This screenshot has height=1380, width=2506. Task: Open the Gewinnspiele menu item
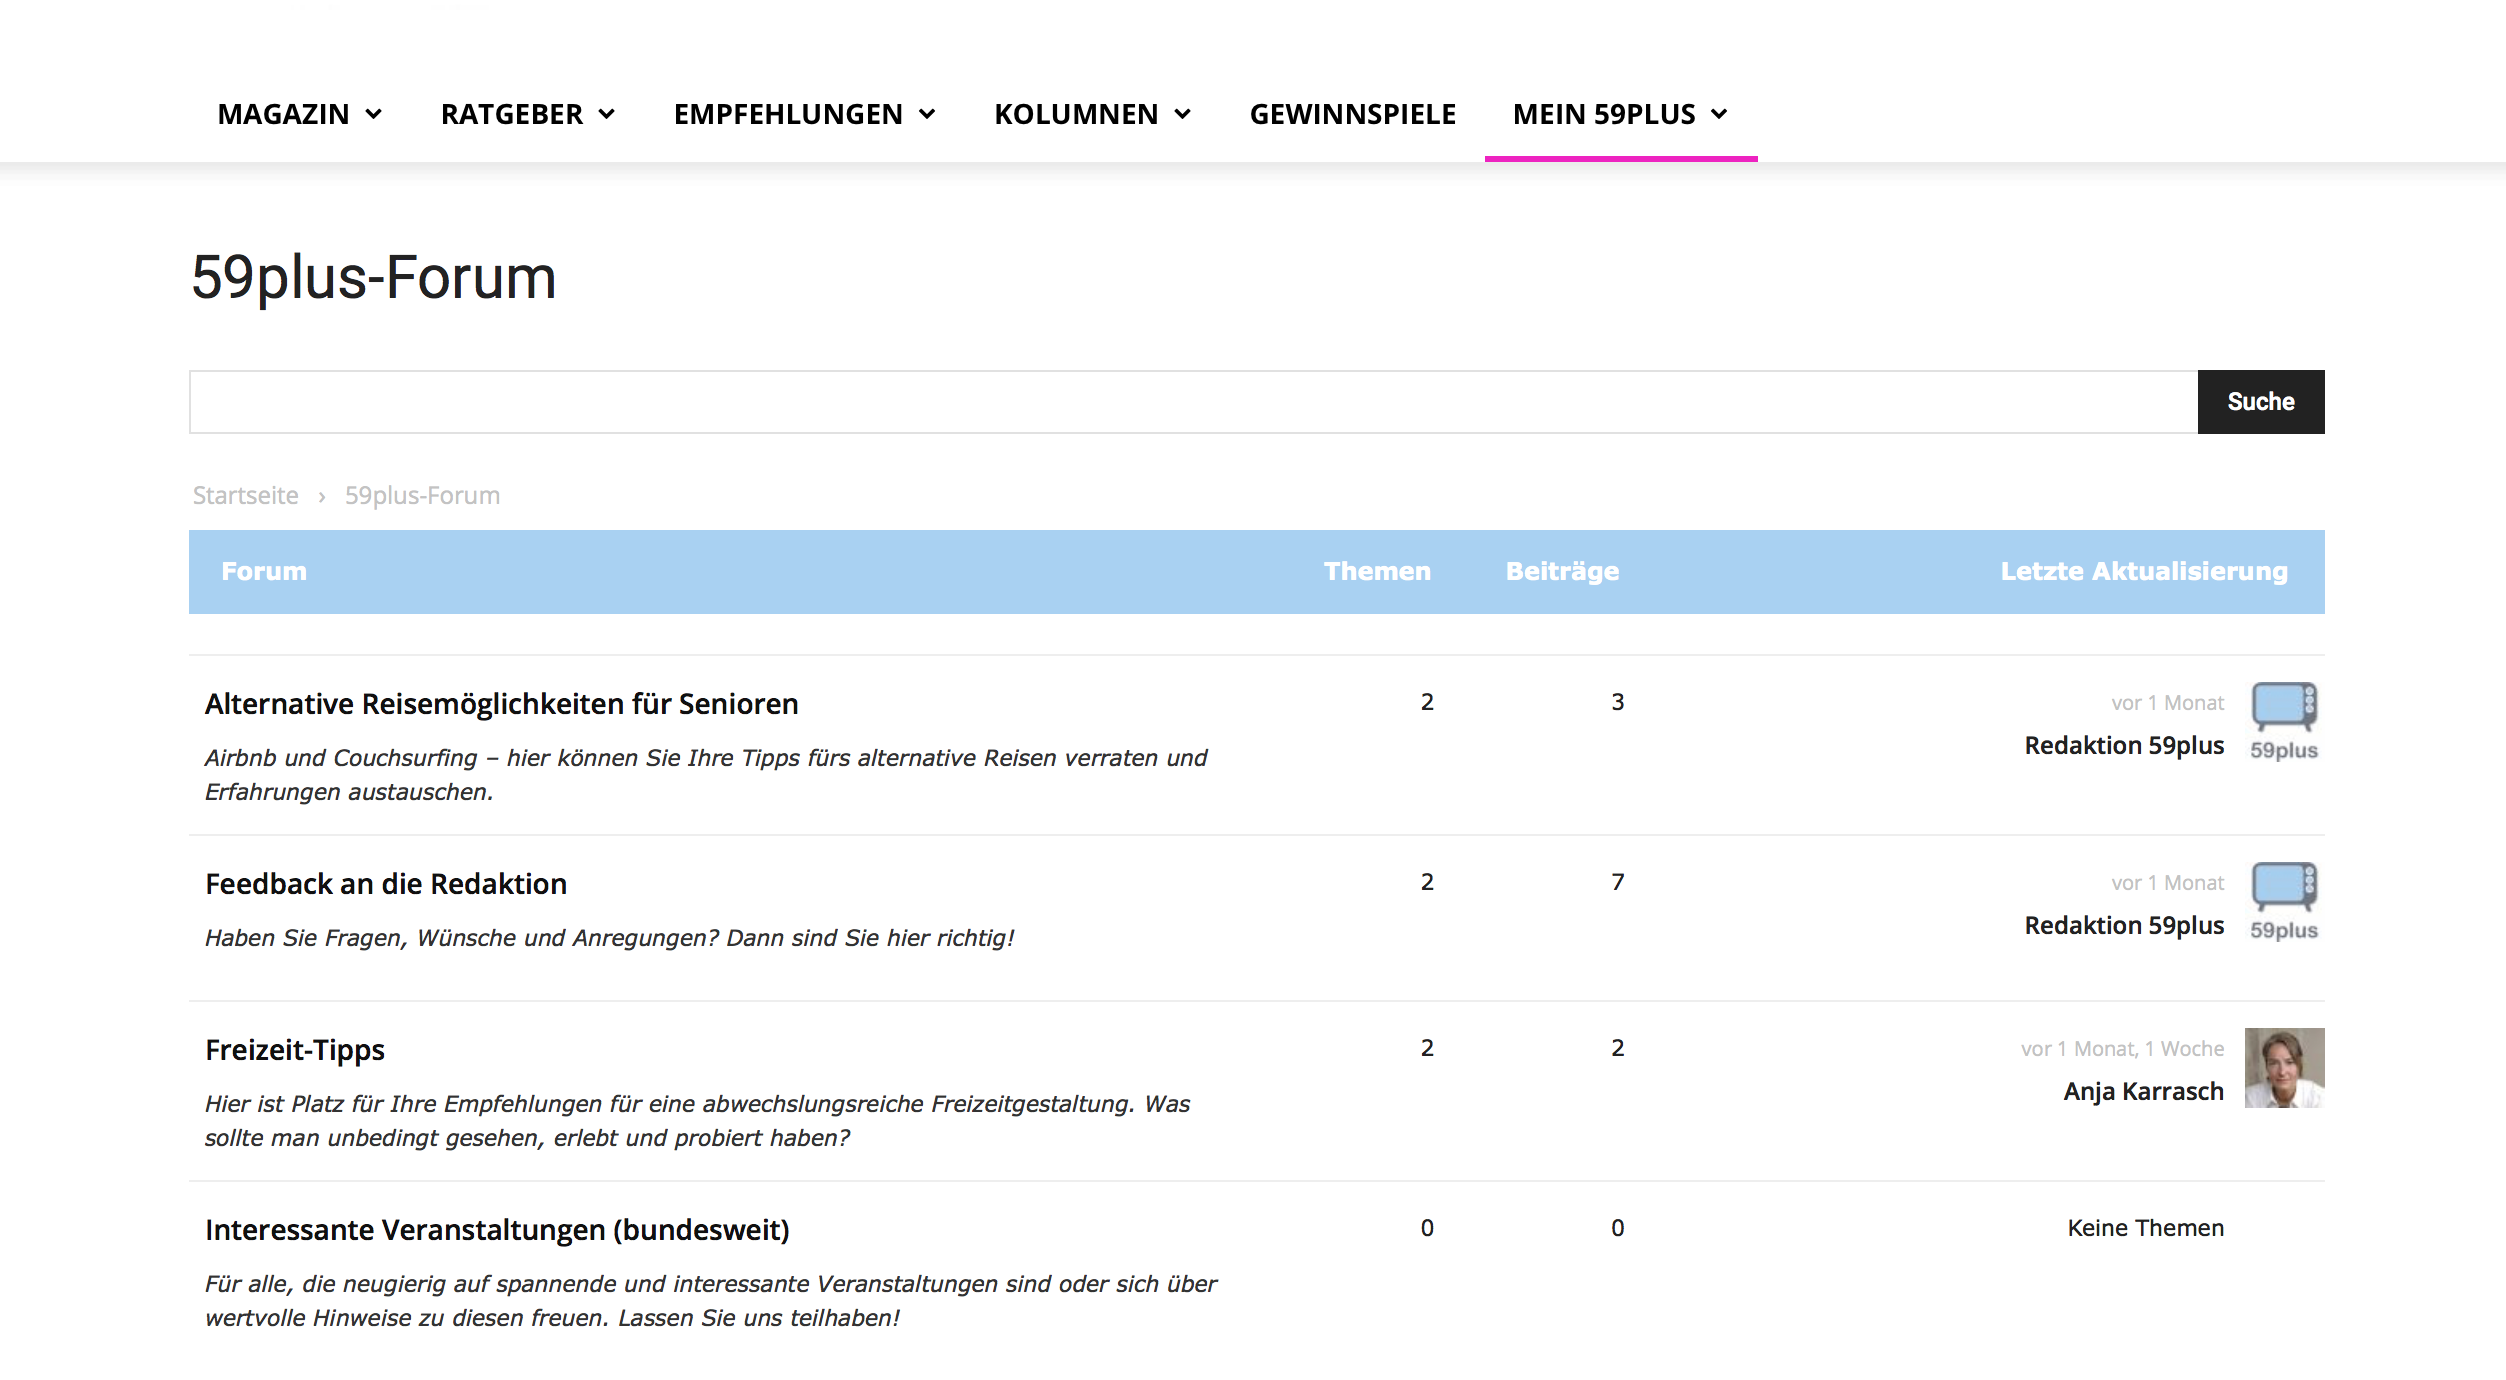click(1352, 114)
